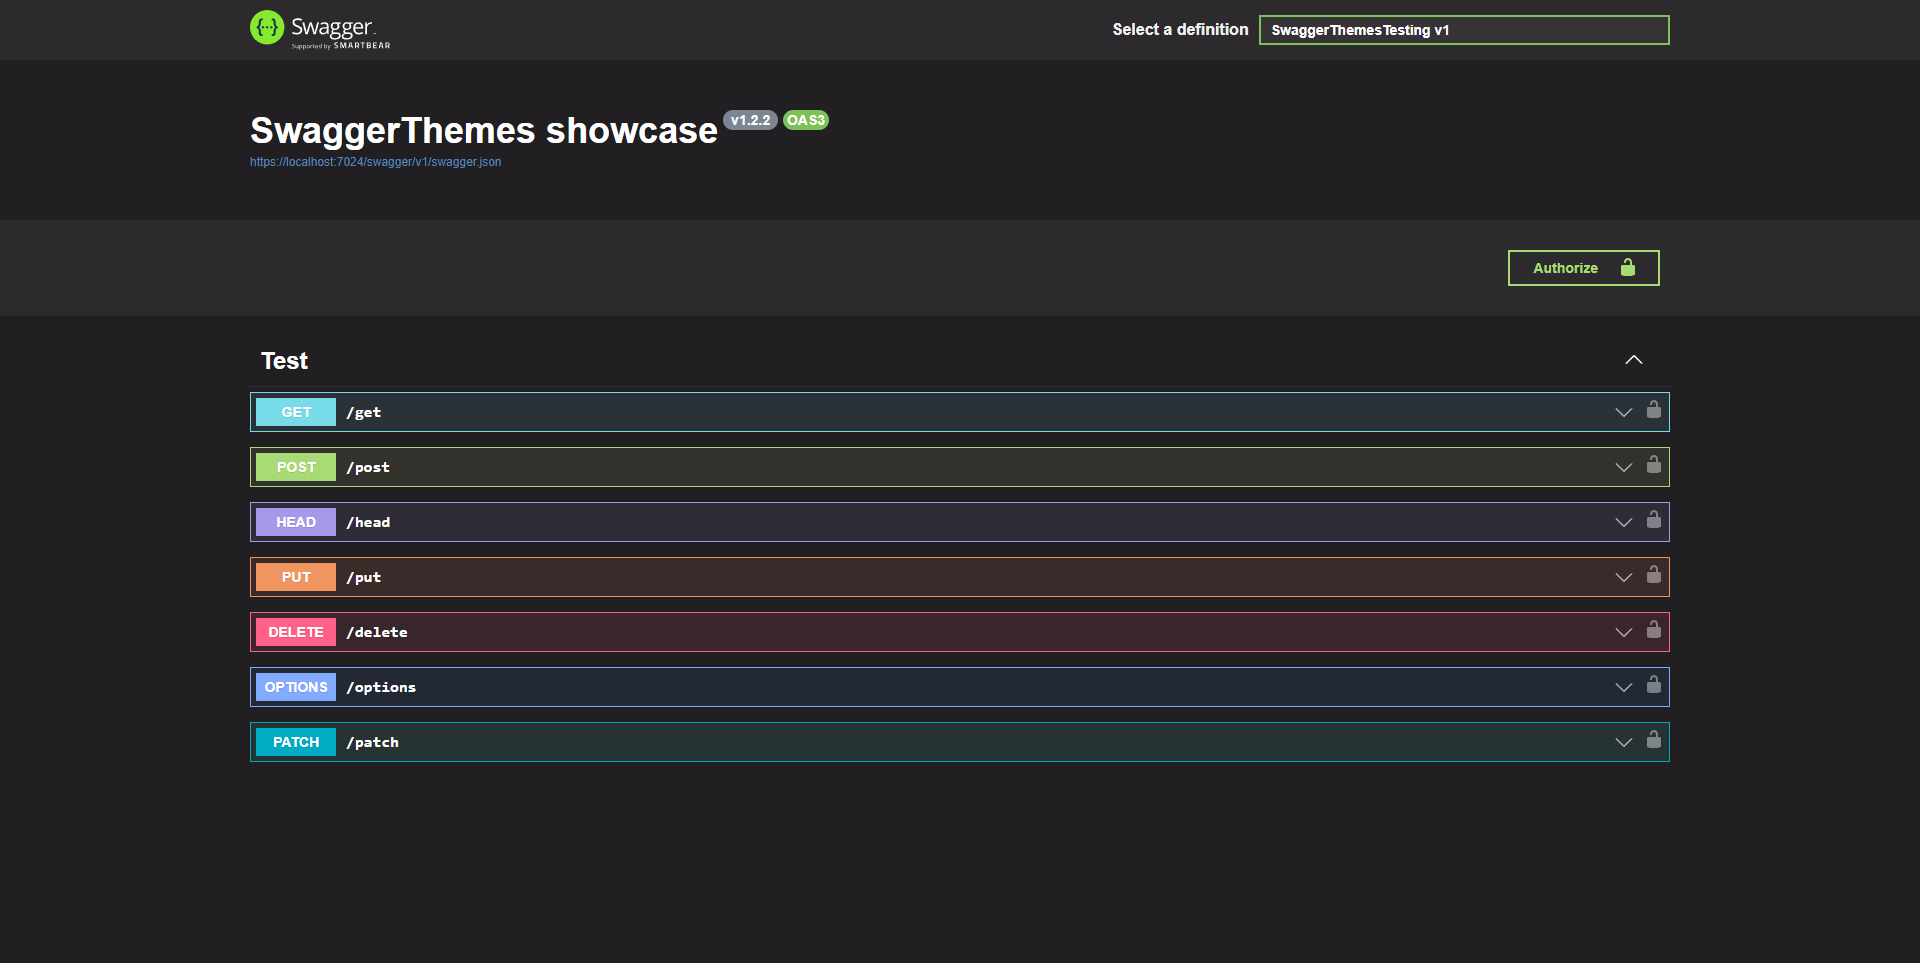The width and height of the screenshot is (1920, 963).
Task: Click the PATCH method badge
Action: point(296,742)
